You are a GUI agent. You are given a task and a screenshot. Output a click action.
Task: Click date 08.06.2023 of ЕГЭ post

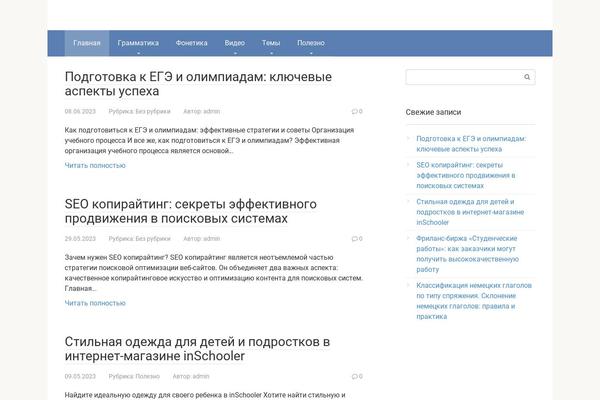80,111
